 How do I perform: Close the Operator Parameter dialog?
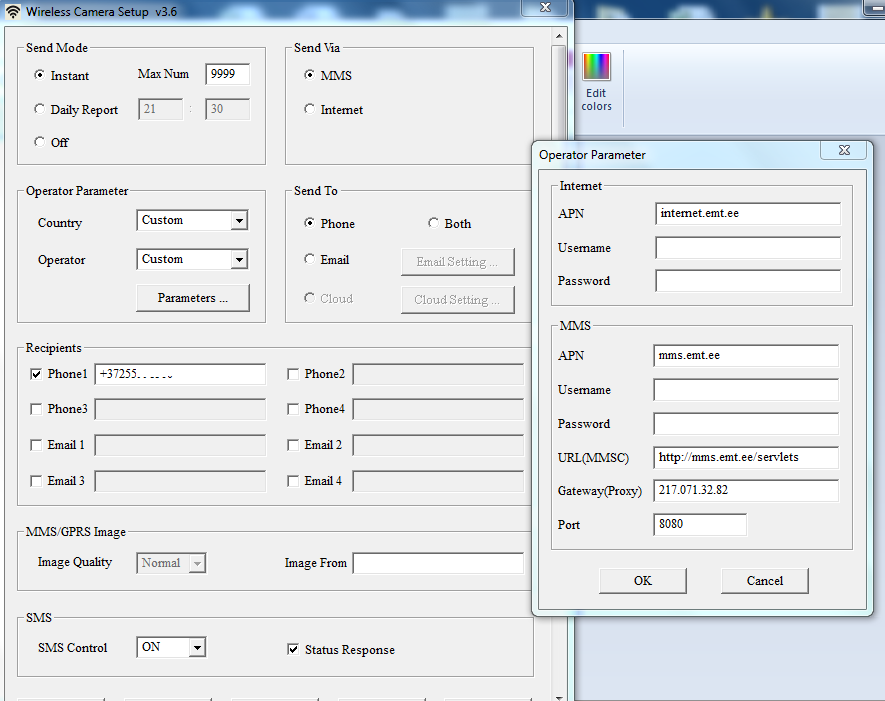click(842, 150)
